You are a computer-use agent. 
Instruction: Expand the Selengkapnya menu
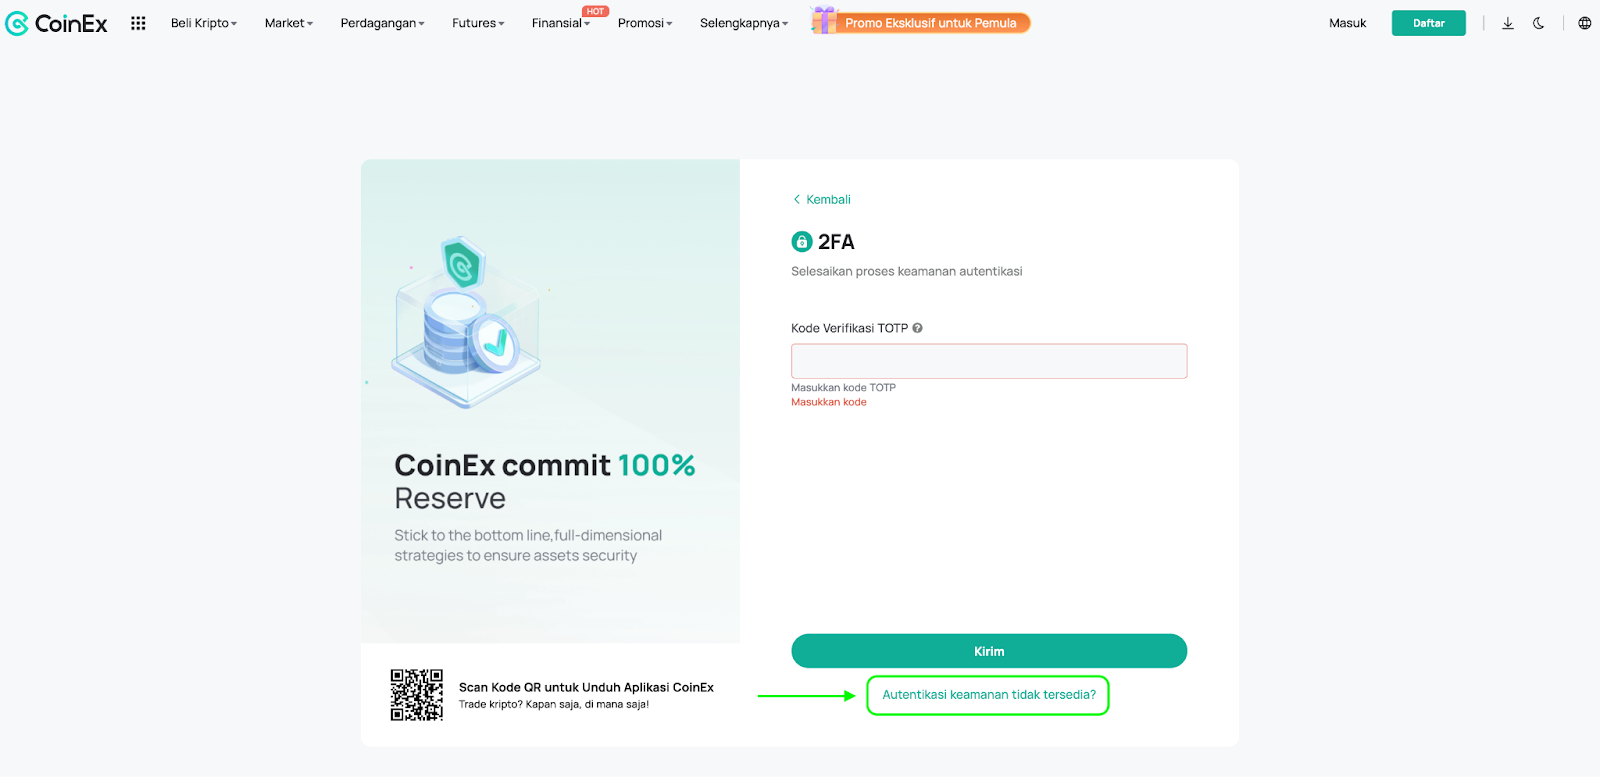pos(744,23)
